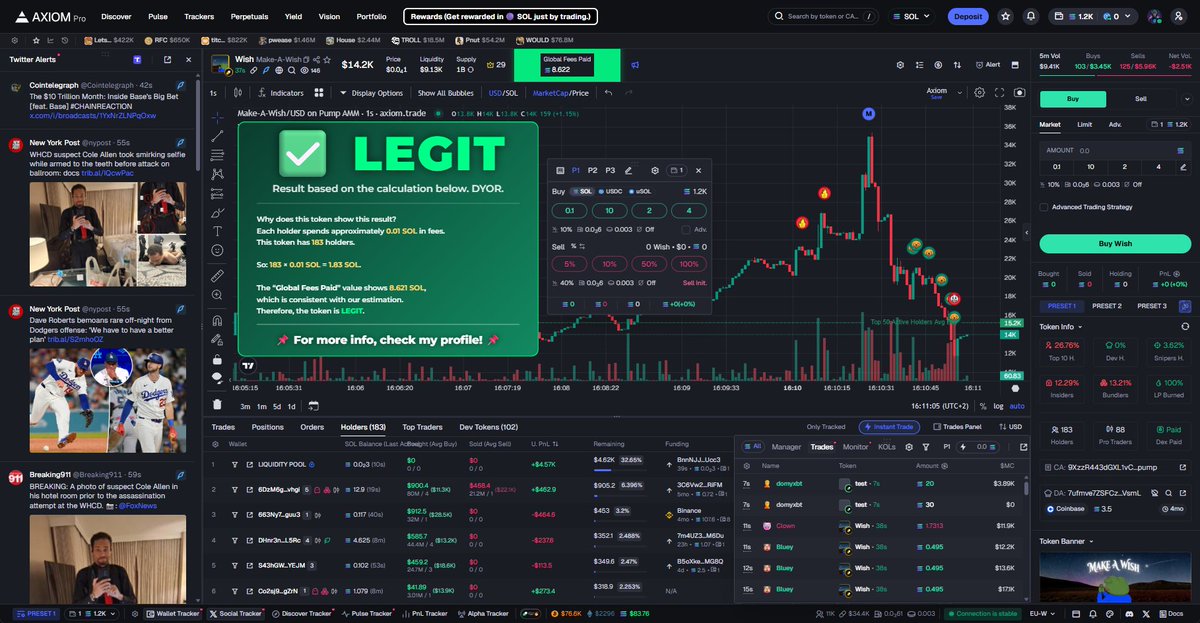Enter fullscreen chart mode
This screenshot has height=623, width=1200.
pos(1000,93)
